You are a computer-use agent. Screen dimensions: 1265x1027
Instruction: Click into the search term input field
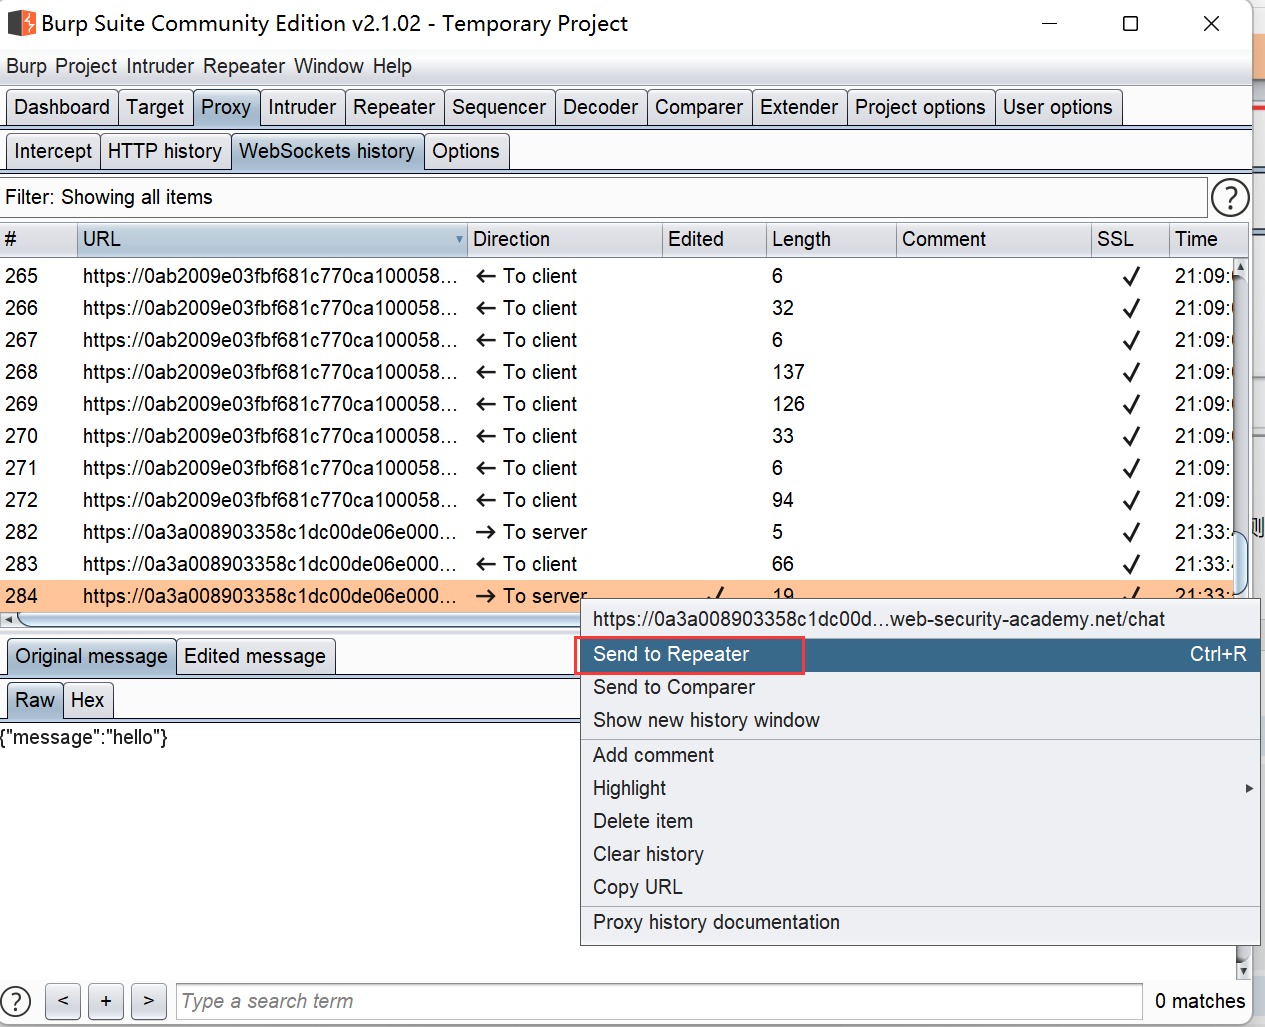coord(658,1001)
